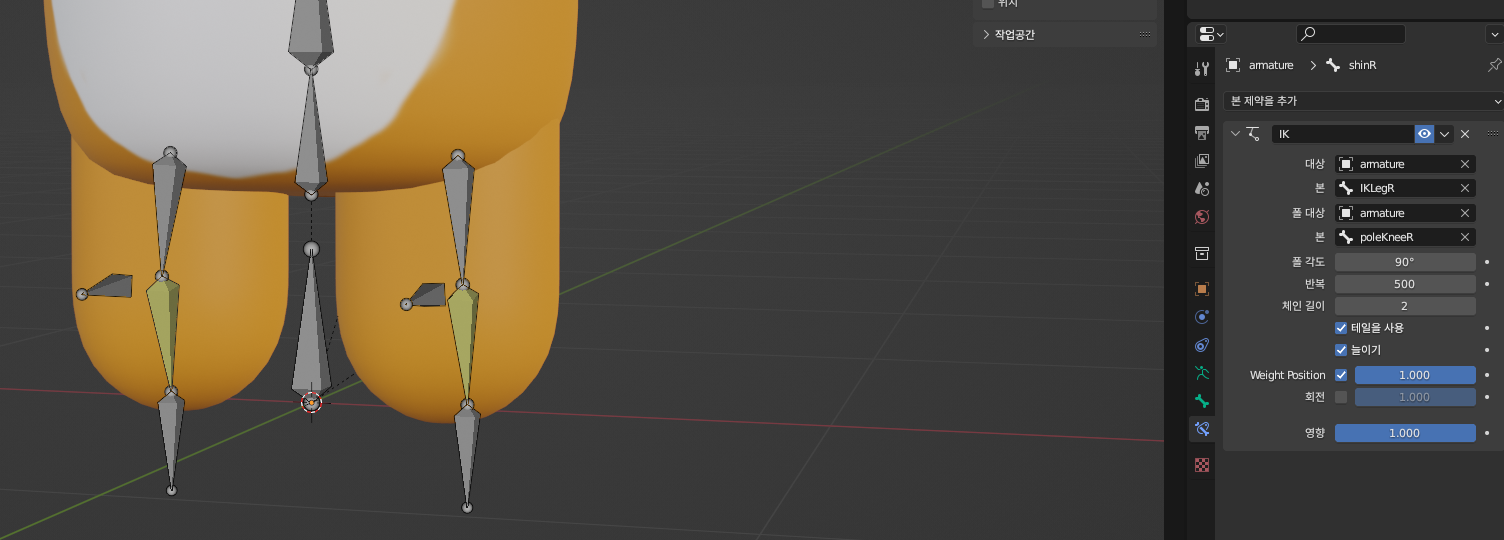Animate the 영향 influence property dot

coord(1488,433)
